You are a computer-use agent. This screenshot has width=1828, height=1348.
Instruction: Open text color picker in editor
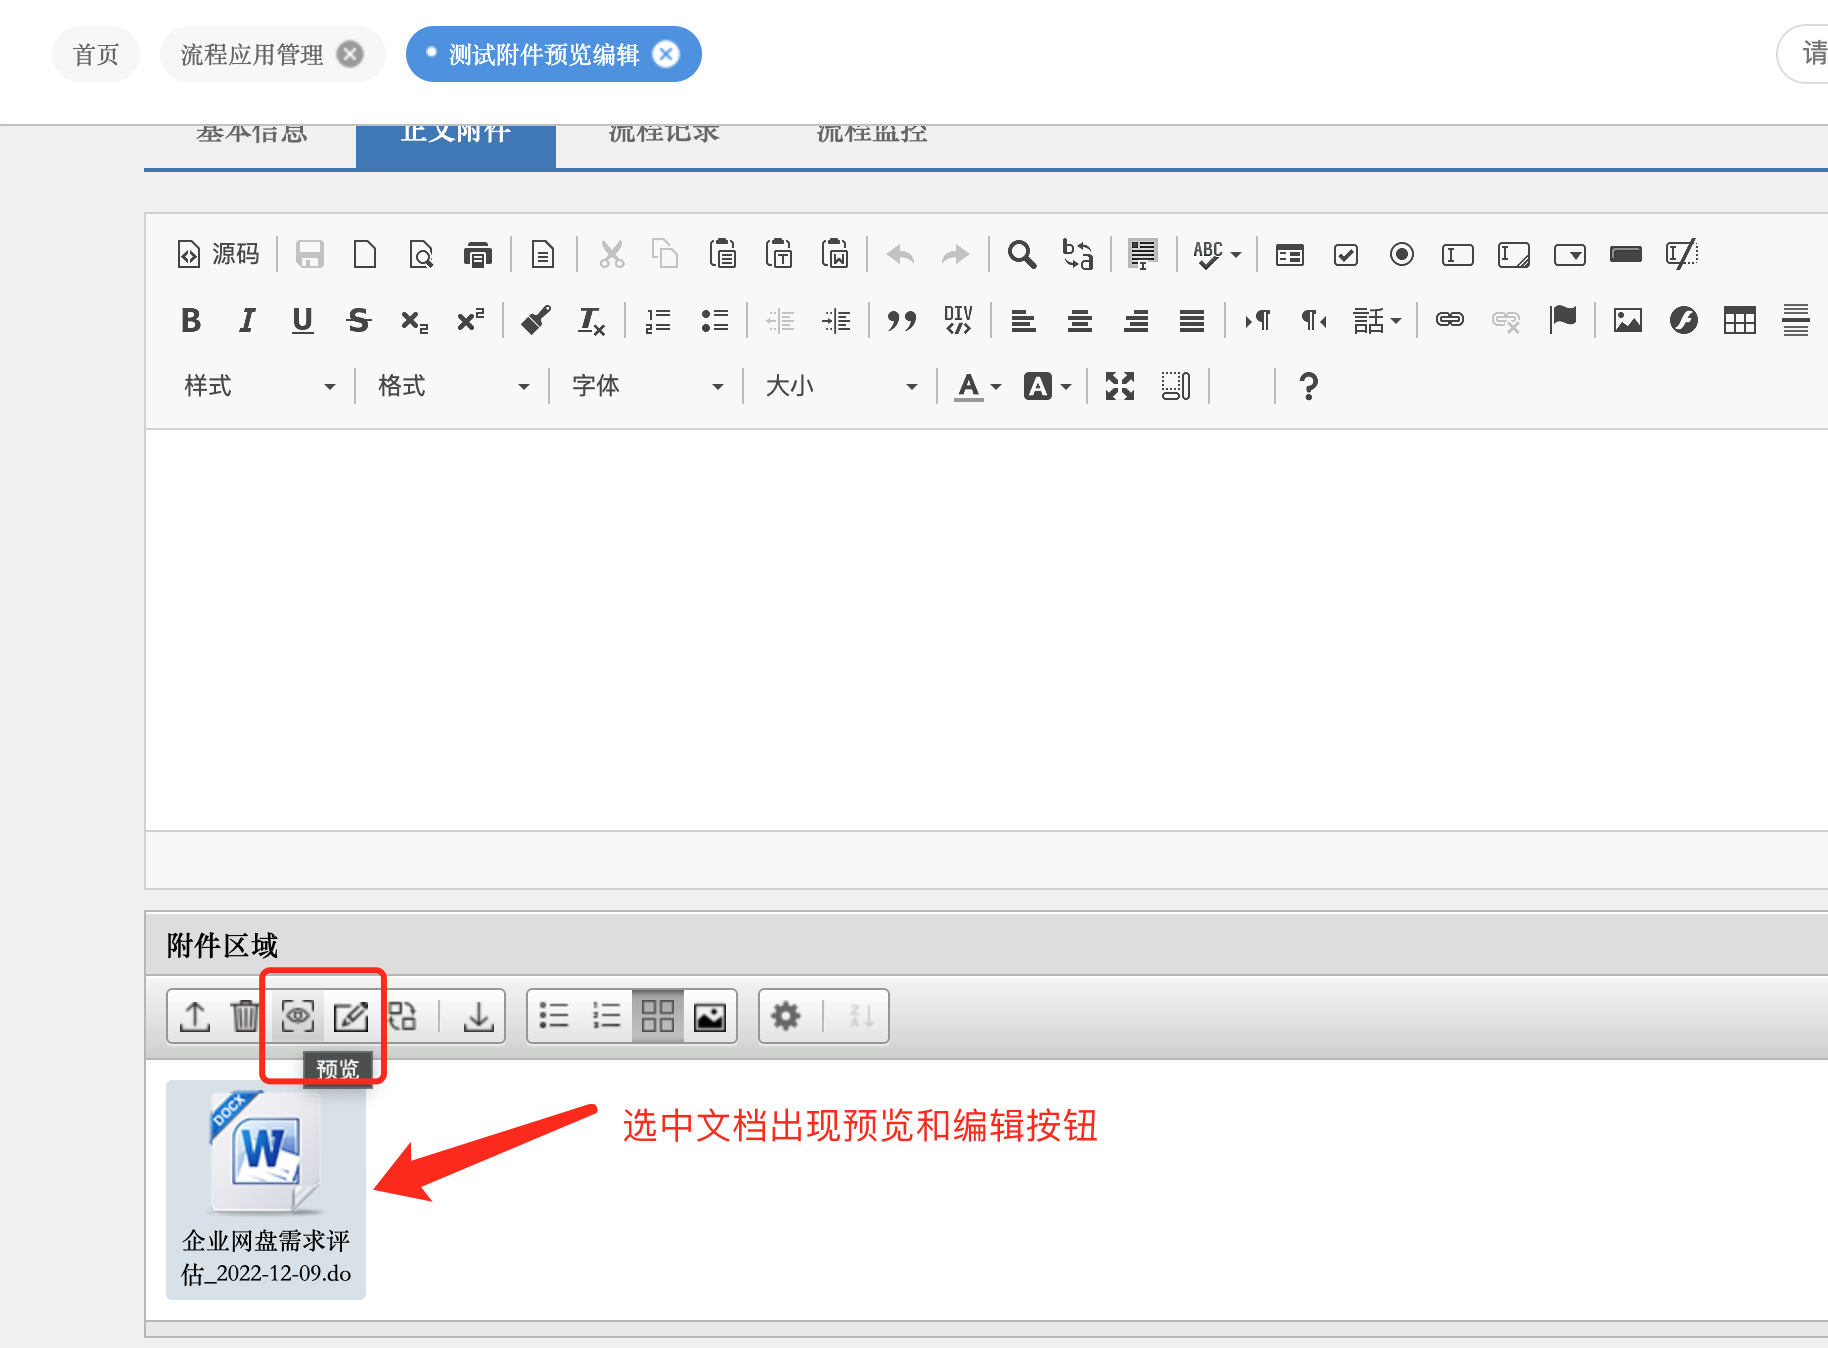point(977,386)
